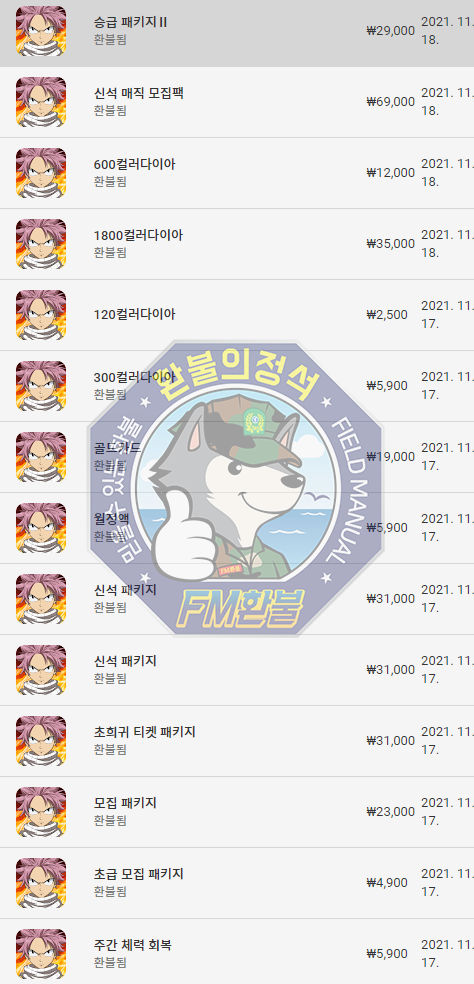This screenshot has height=984, width=474.
Task: Click the 환불됨 status under 초희귀 티켓 패키지
Action: point(110,749)
